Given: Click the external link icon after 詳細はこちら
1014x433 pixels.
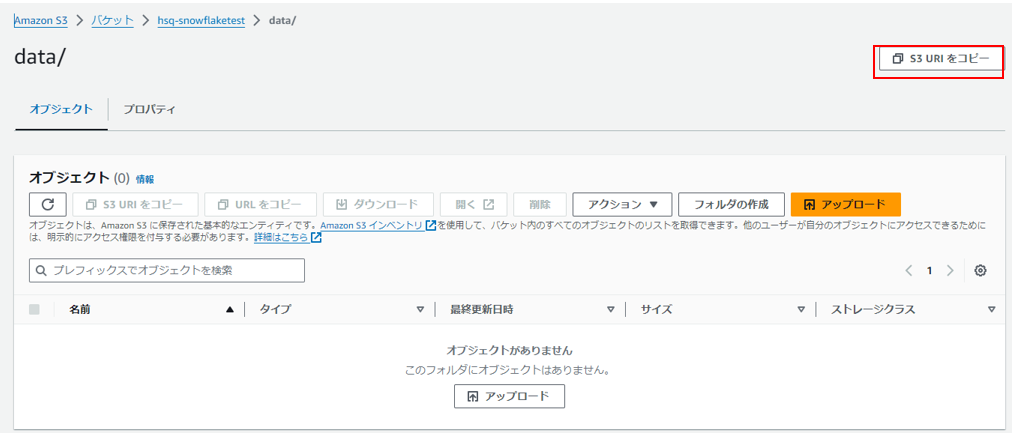Looking at the screenshot, I should pos(316,237).
